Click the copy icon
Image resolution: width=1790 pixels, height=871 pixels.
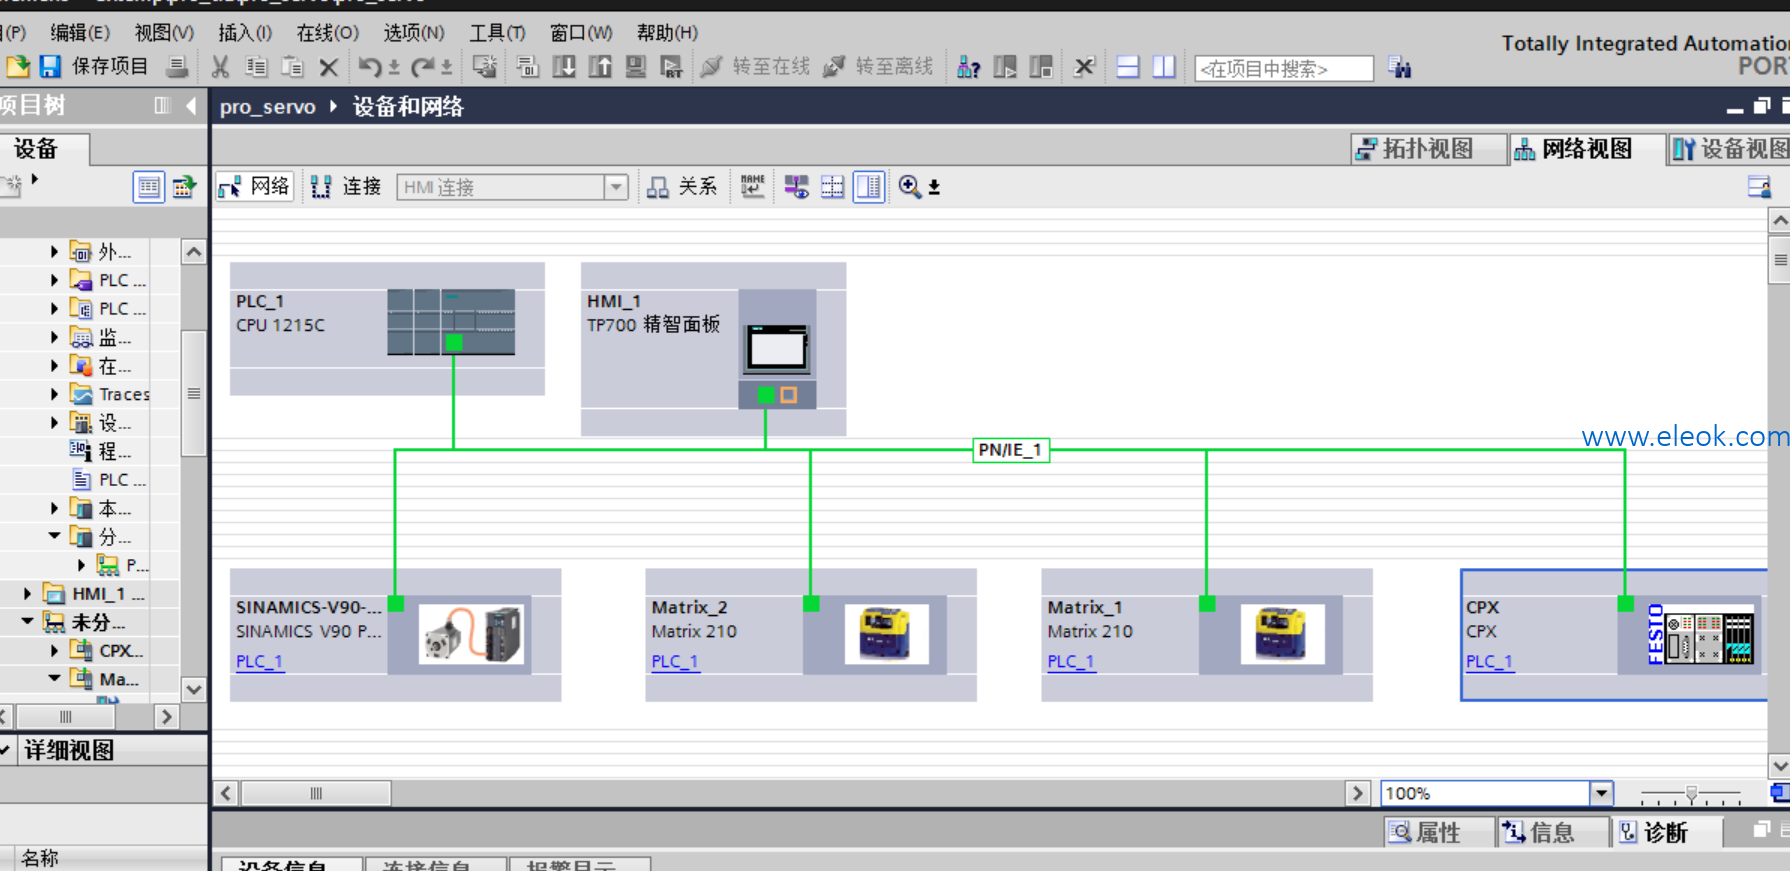pyautogui.click(x=256, y=67)
